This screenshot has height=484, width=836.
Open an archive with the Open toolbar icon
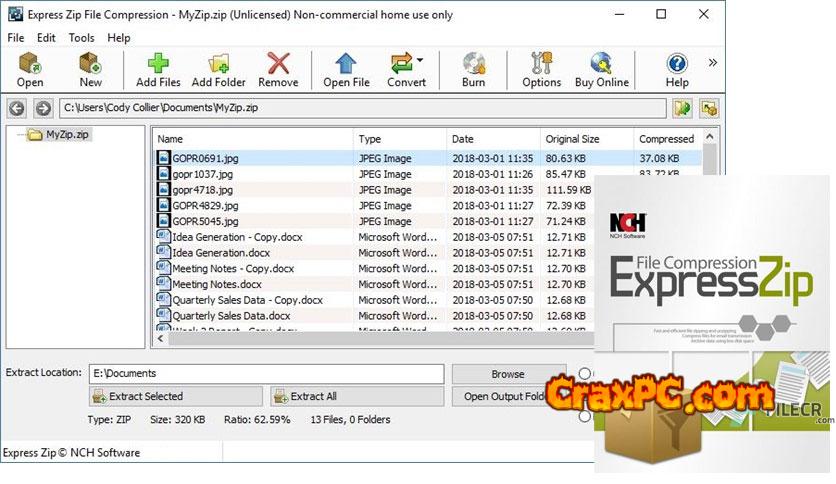(30, 63)
